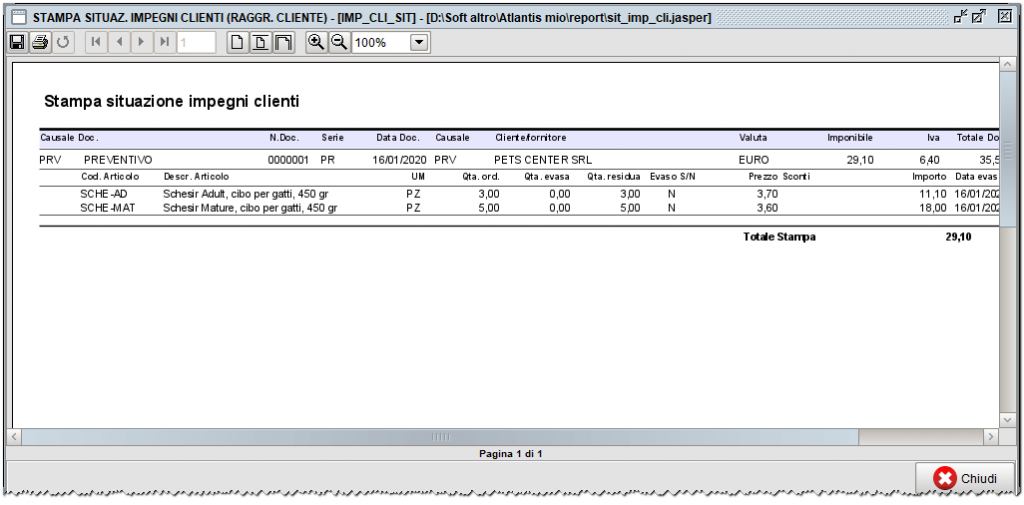
Task: Go to the first page of report
Action: click(x=96, y=42)
